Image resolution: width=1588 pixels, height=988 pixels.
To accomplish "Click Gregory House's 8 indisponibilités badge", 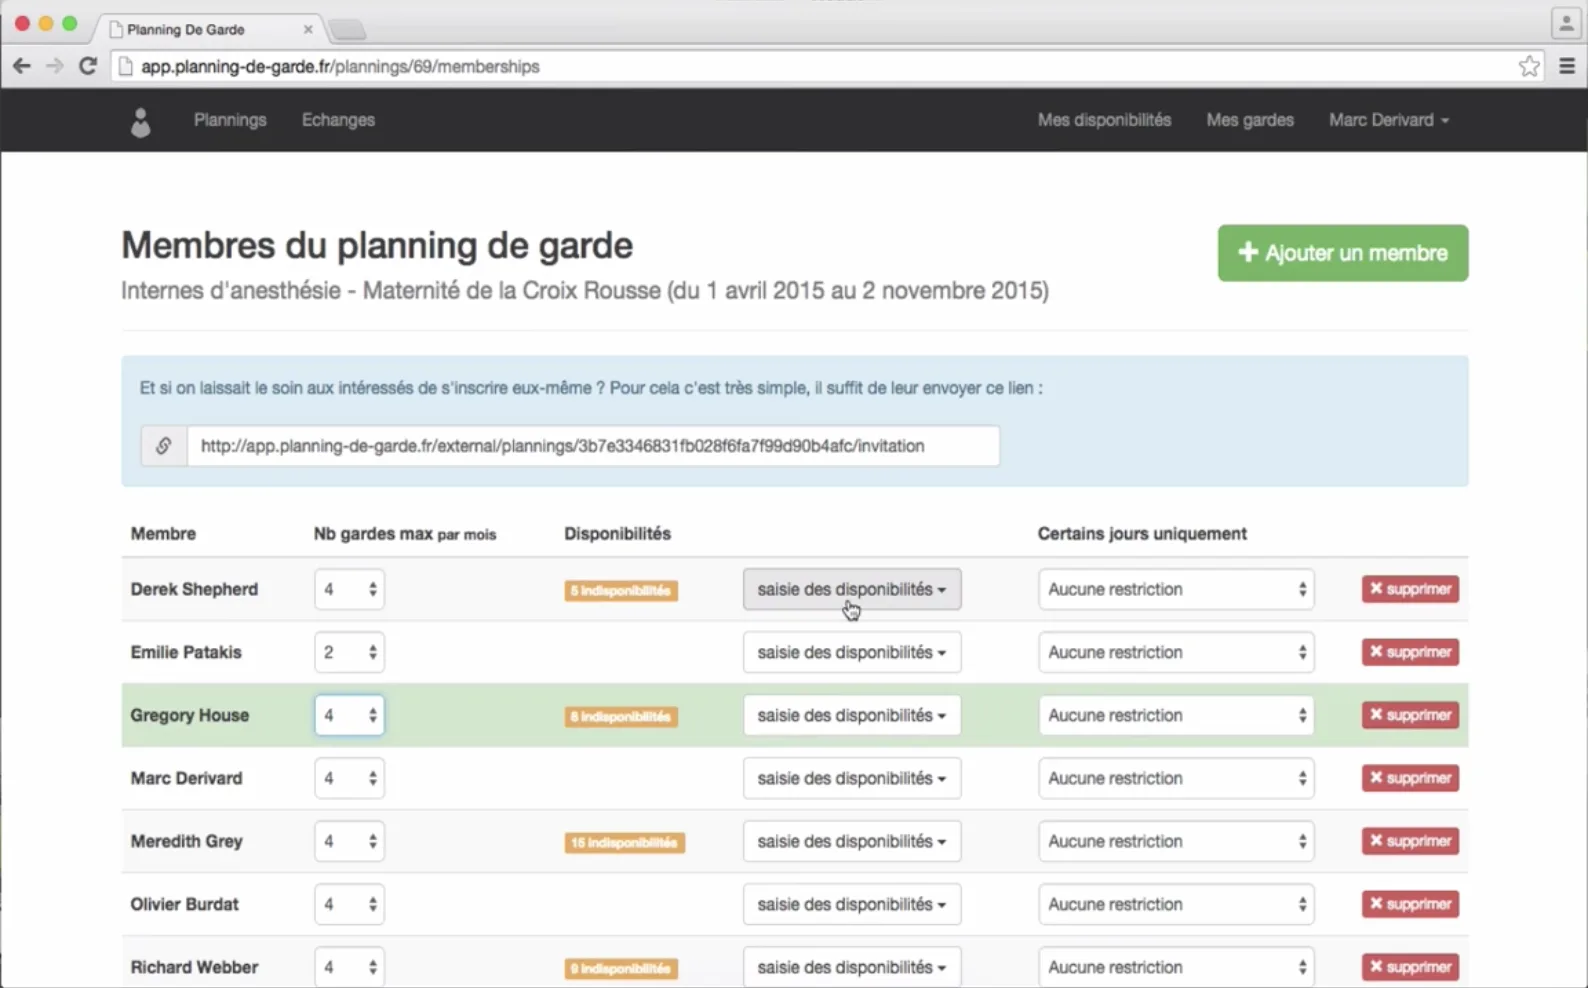I will 621,717.
